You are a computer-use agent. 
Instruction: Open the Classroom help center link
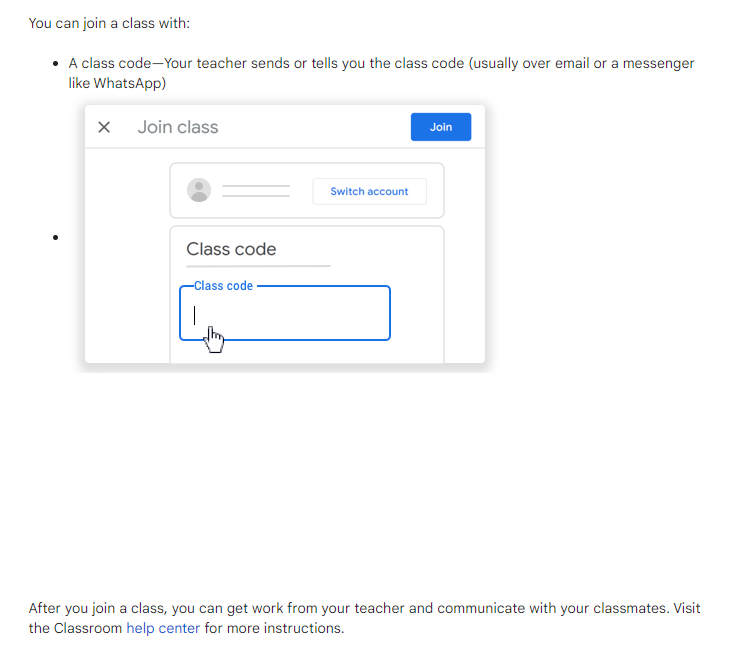163,628
